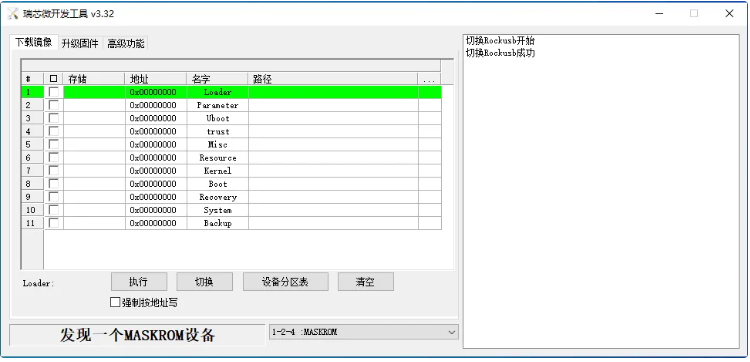Click the 地址 column header
The width and height of the screenshot is (750, 362).
coord(156,79)
